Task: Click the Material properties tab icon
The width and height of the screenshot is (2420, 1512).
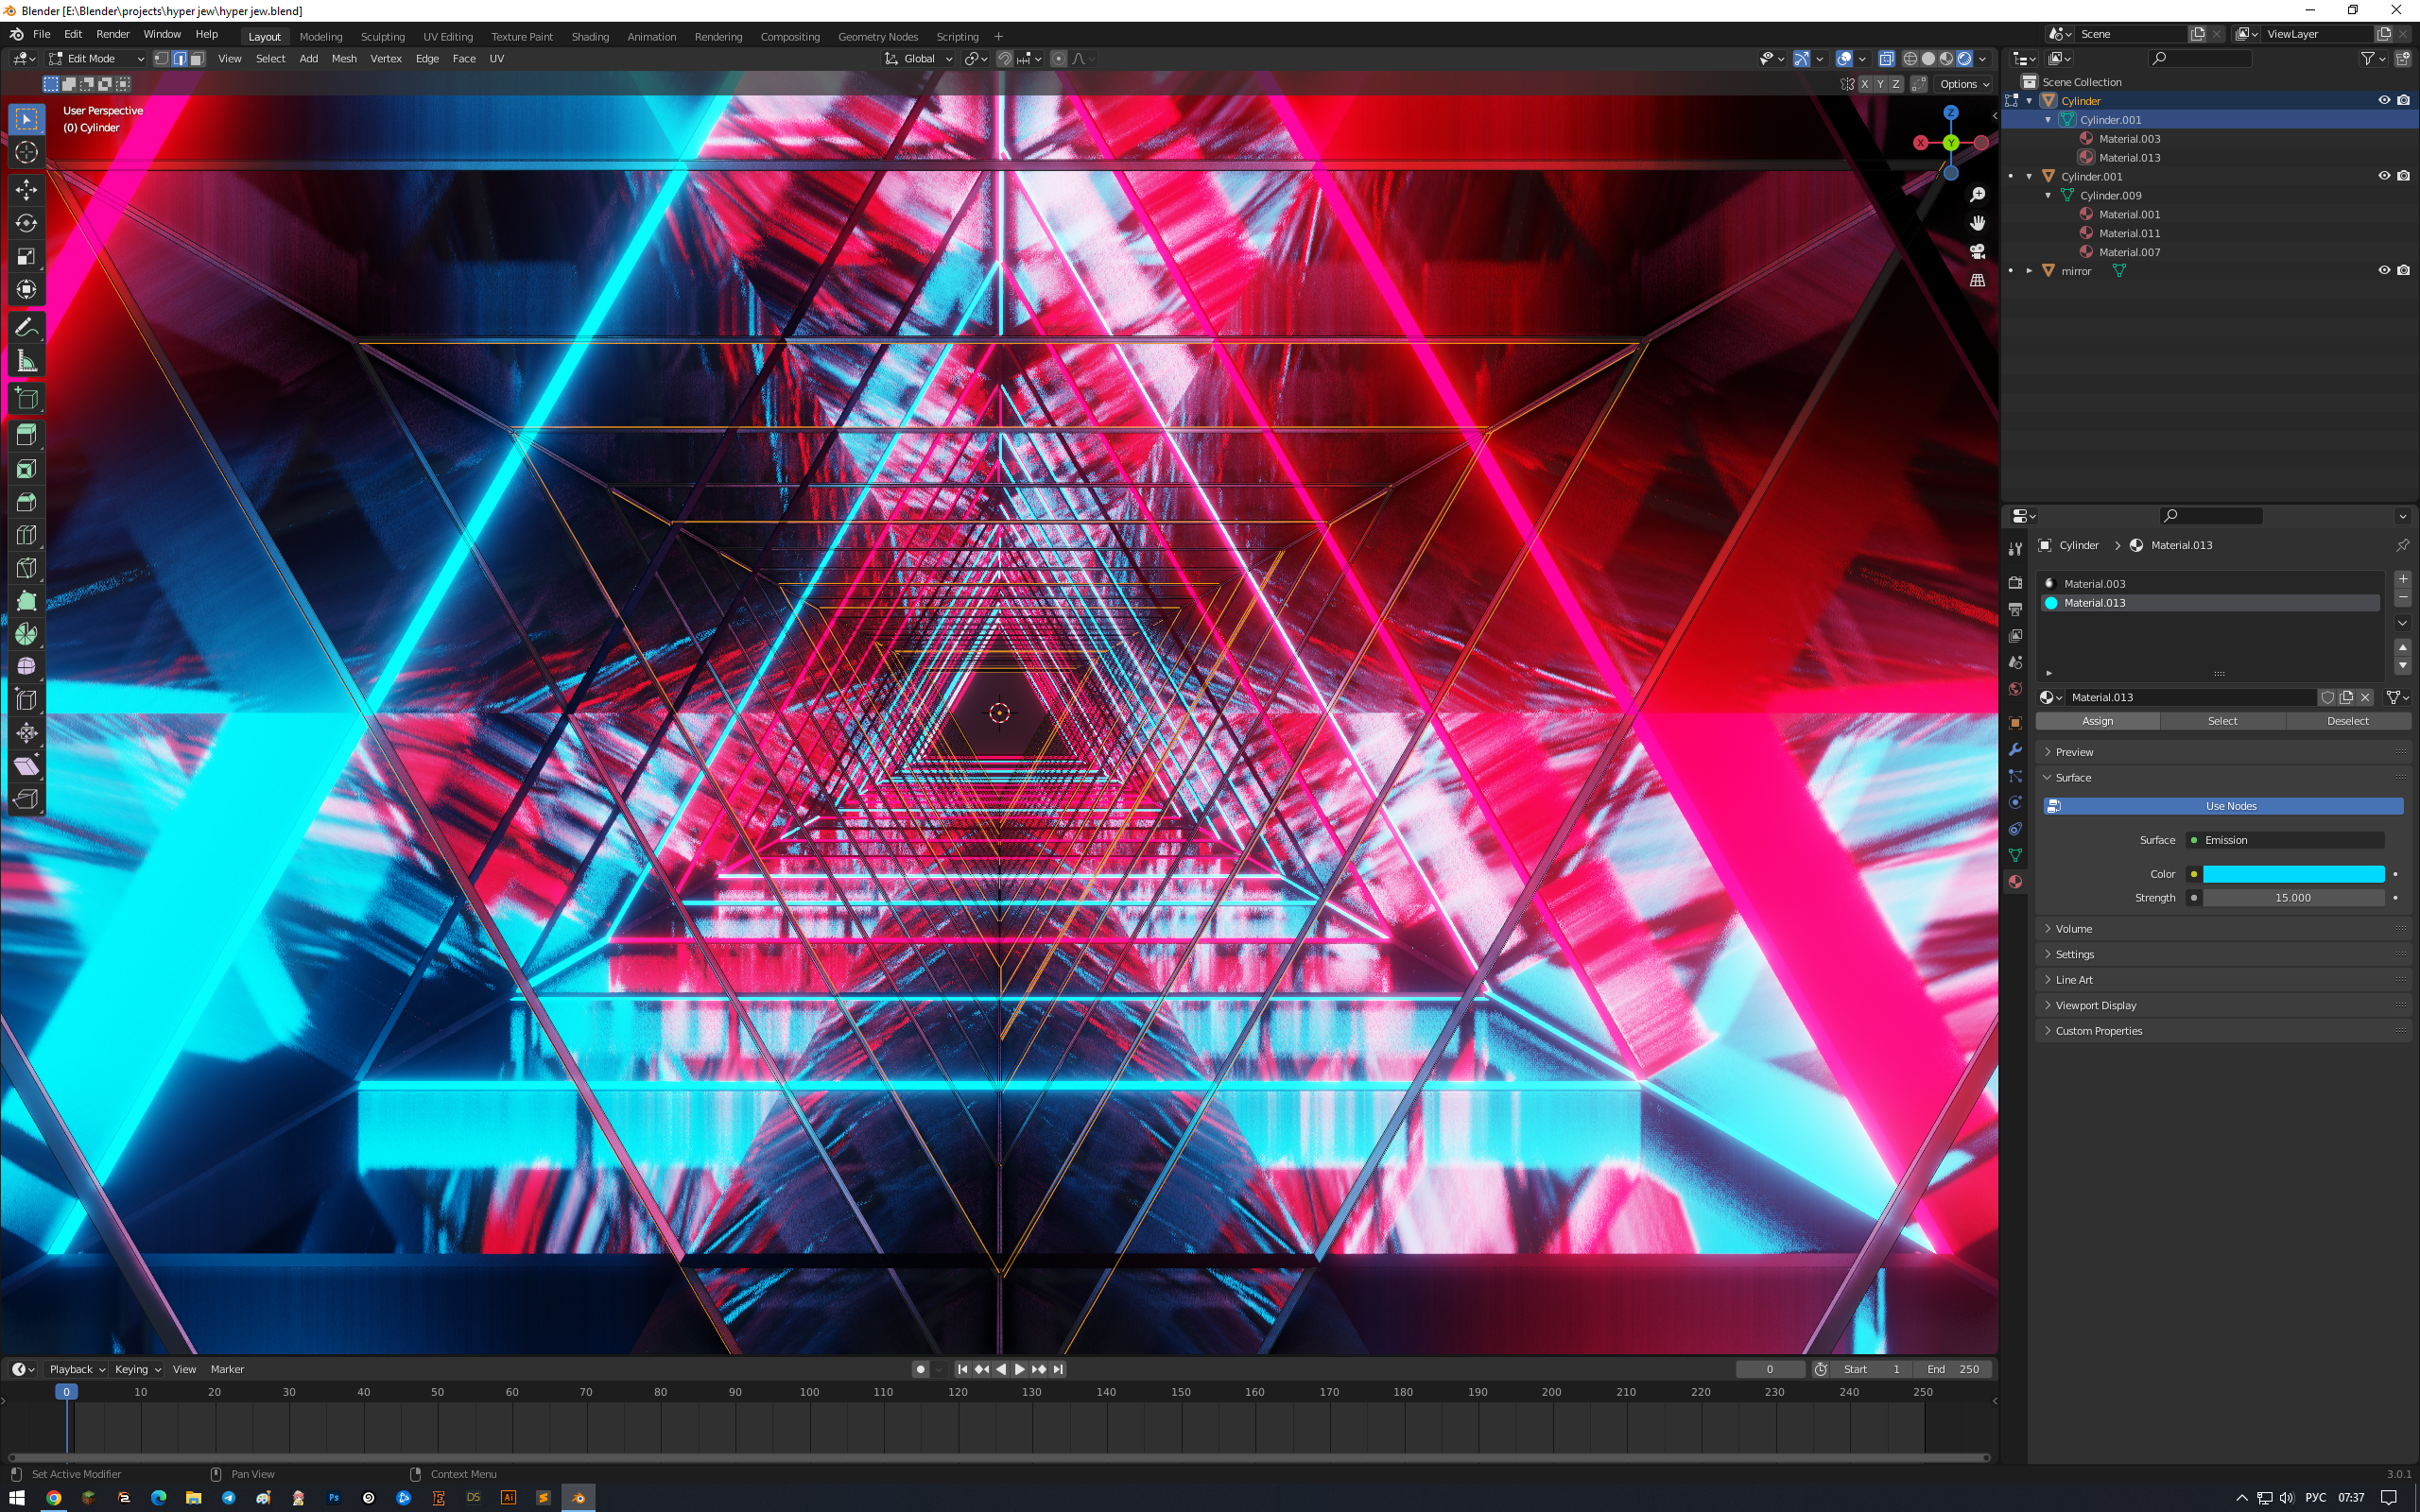Action: pyautogui.click(x=2015, y=882)
